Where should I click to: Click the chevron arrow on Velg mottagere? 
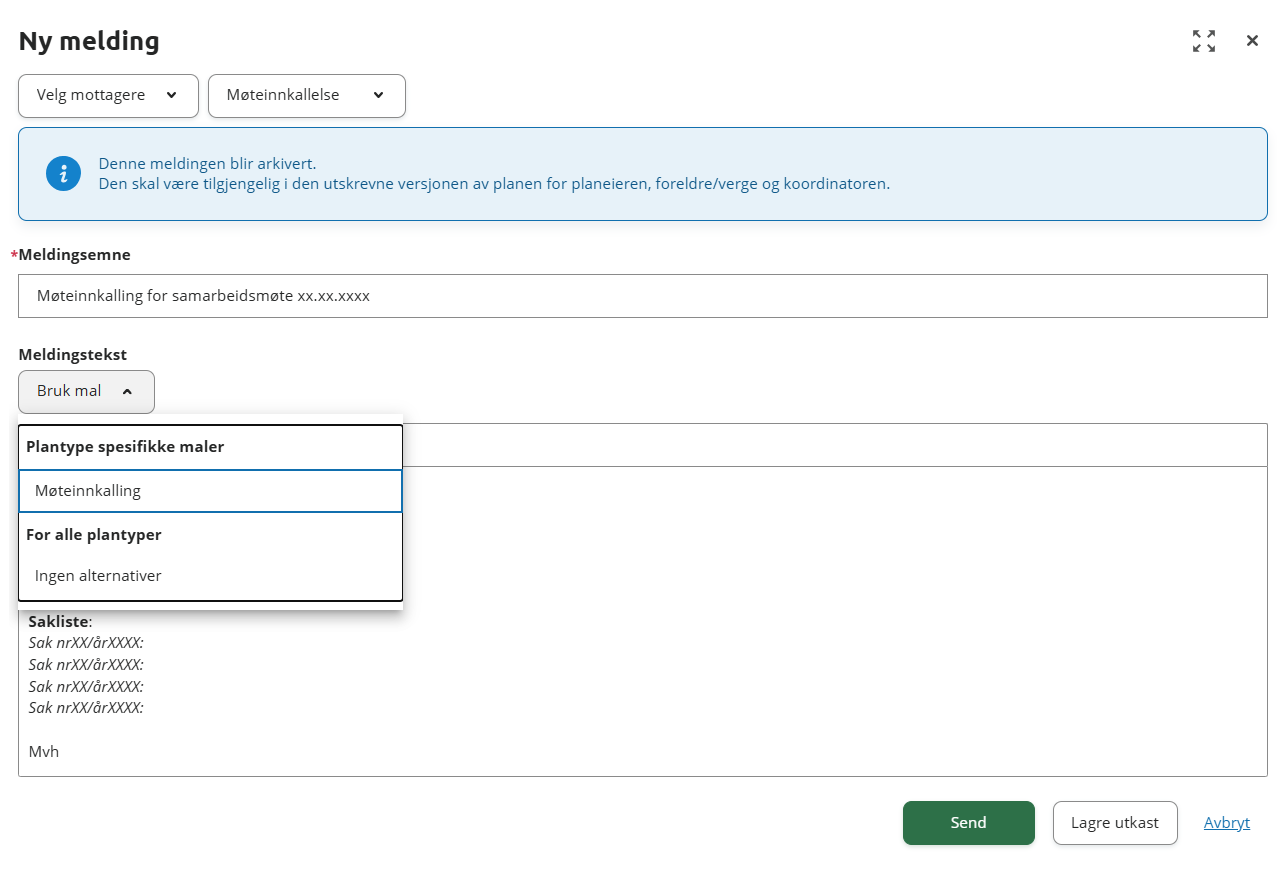pos(171,96)
